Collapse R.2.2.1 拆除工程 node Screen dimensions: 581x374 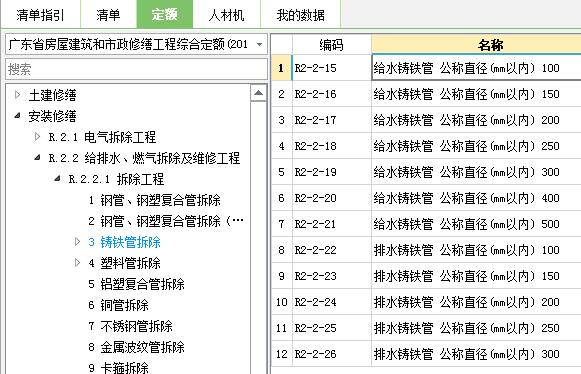click(57, 179)
